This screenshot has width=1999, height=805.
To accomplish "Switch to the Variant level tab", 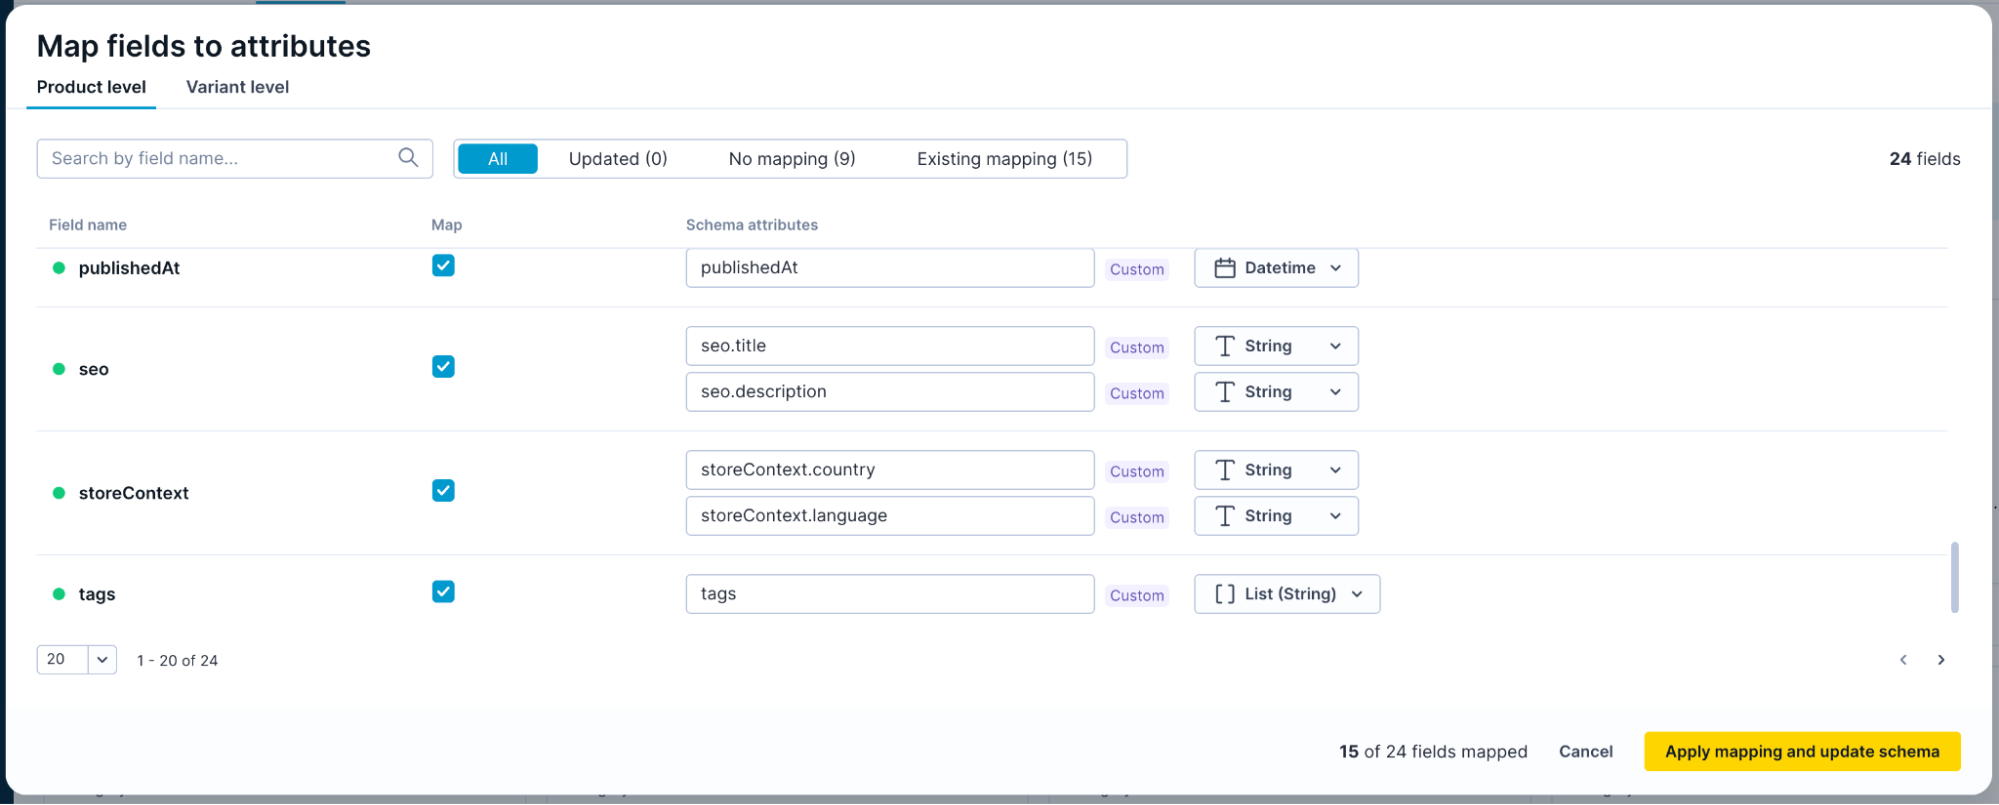I will click(x=237, y=87).
